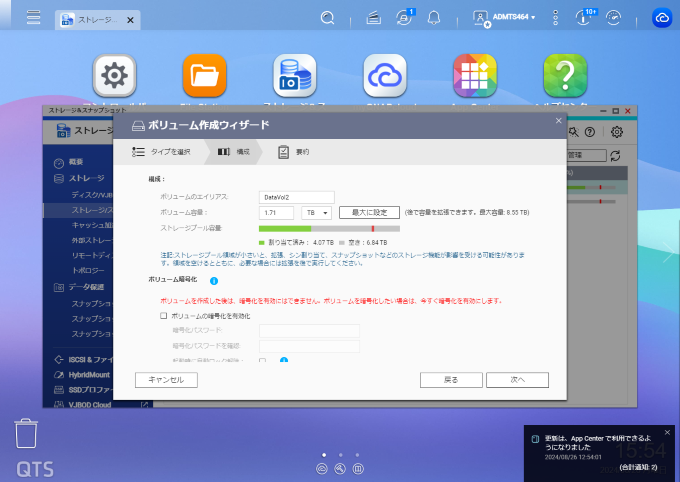Click the first circular icon at bottom dock
This screenshot has height=482, width=680.
pos(322,469)
